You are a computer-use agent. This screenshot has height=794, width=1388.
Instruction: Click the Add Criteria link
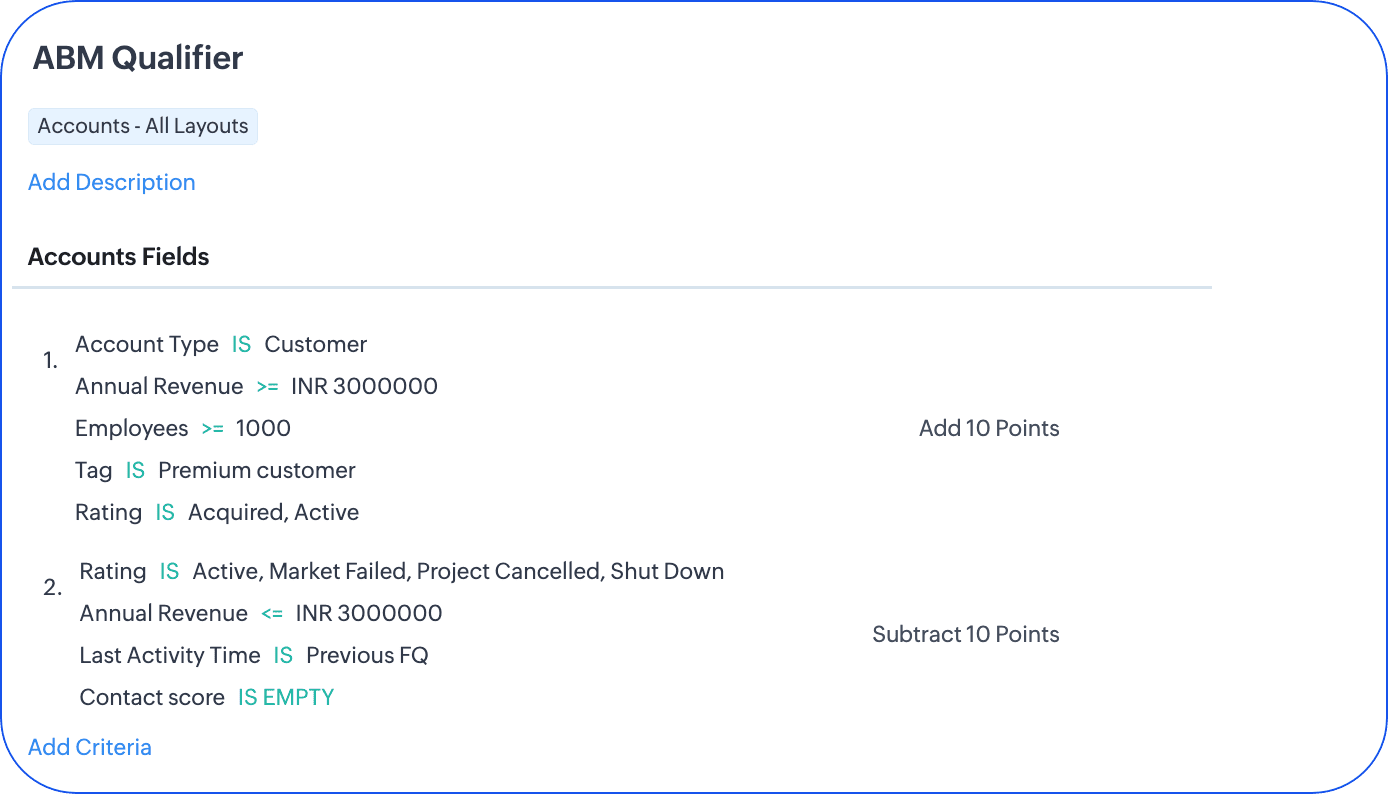(x=90, y=747)
